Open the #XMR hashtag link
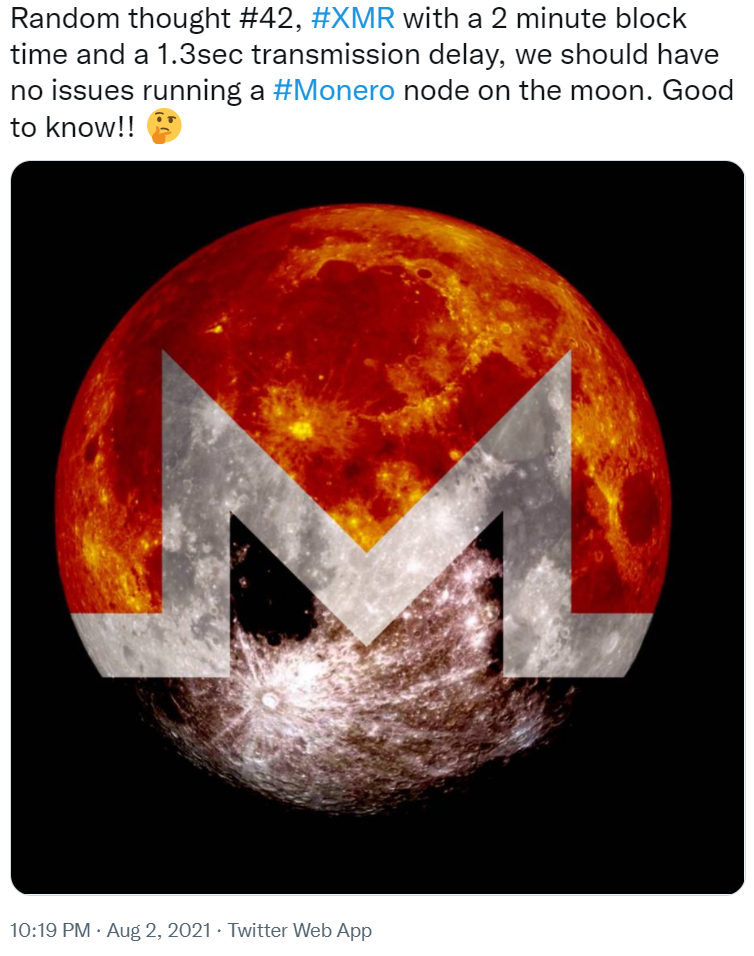This screenshot has width=754, height=956. click(x=353, y=19)
